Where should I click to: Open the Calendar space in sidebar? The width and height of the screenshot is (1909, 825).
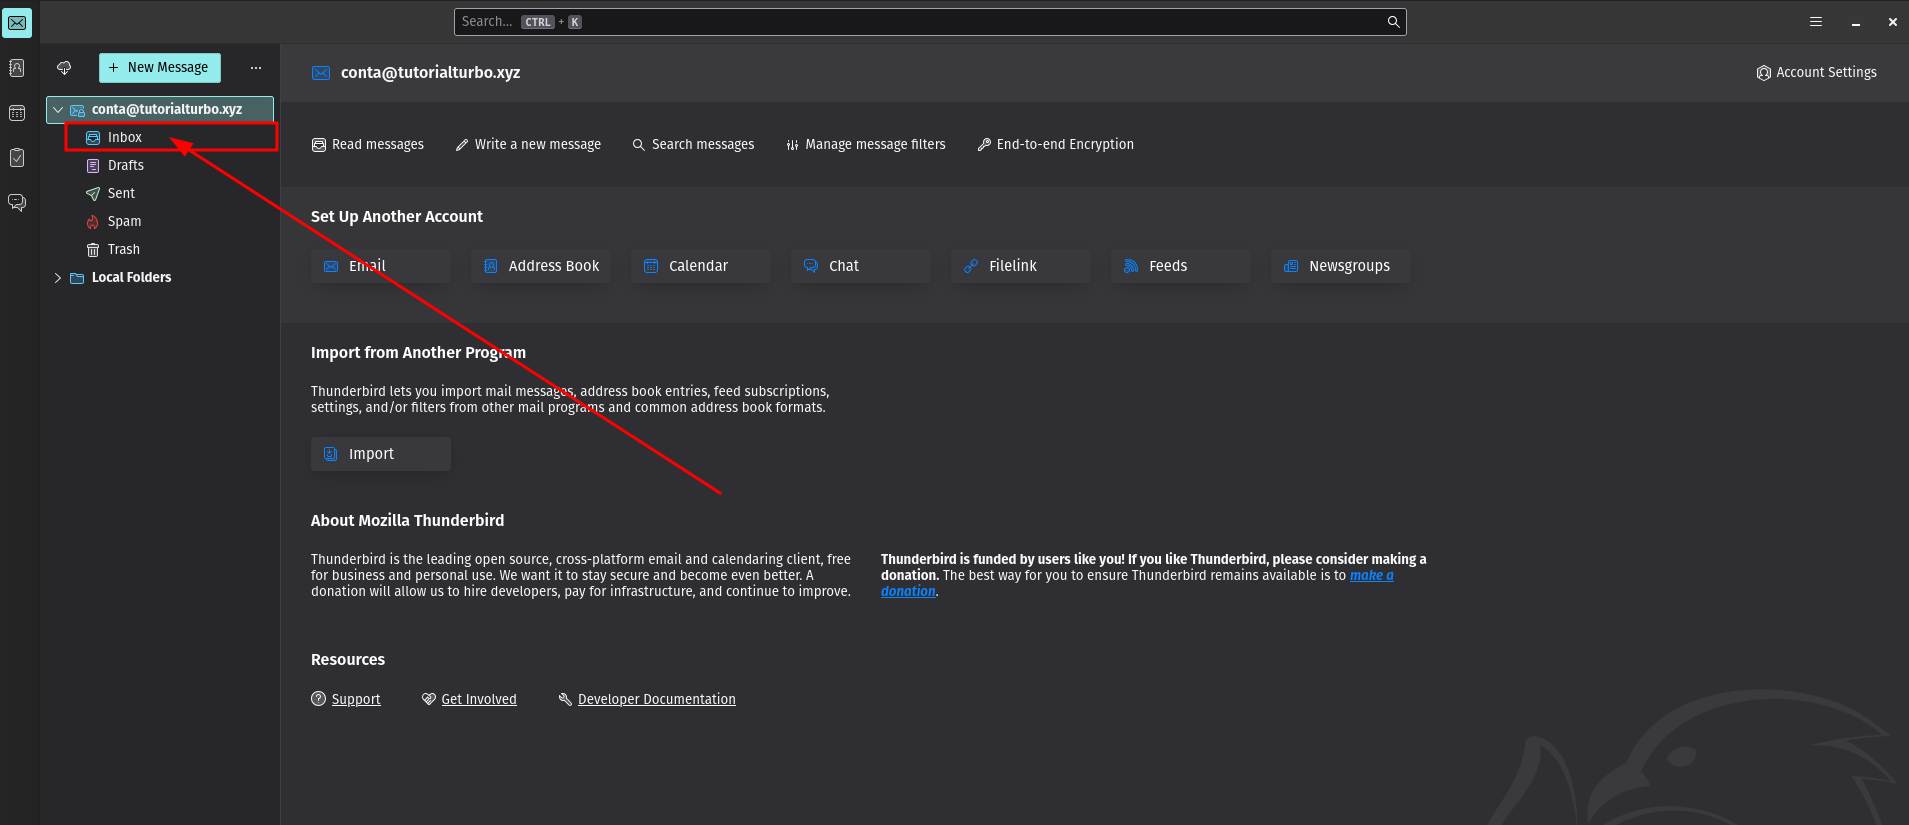(x=17, y=113)
